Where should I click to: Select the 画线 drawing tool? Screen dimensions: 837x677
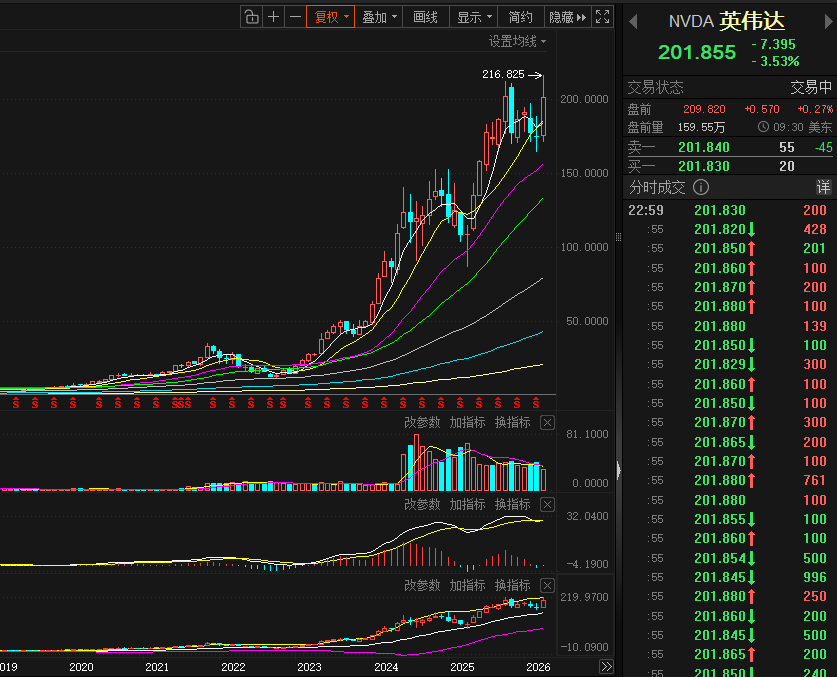point(425,17)
